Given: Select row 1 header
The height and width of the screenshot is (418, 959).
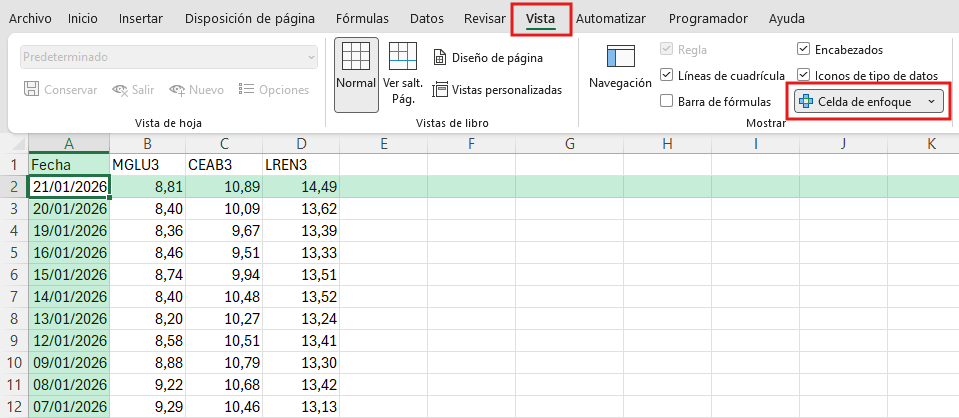Looking at the screenshot, I should point(14,165).
